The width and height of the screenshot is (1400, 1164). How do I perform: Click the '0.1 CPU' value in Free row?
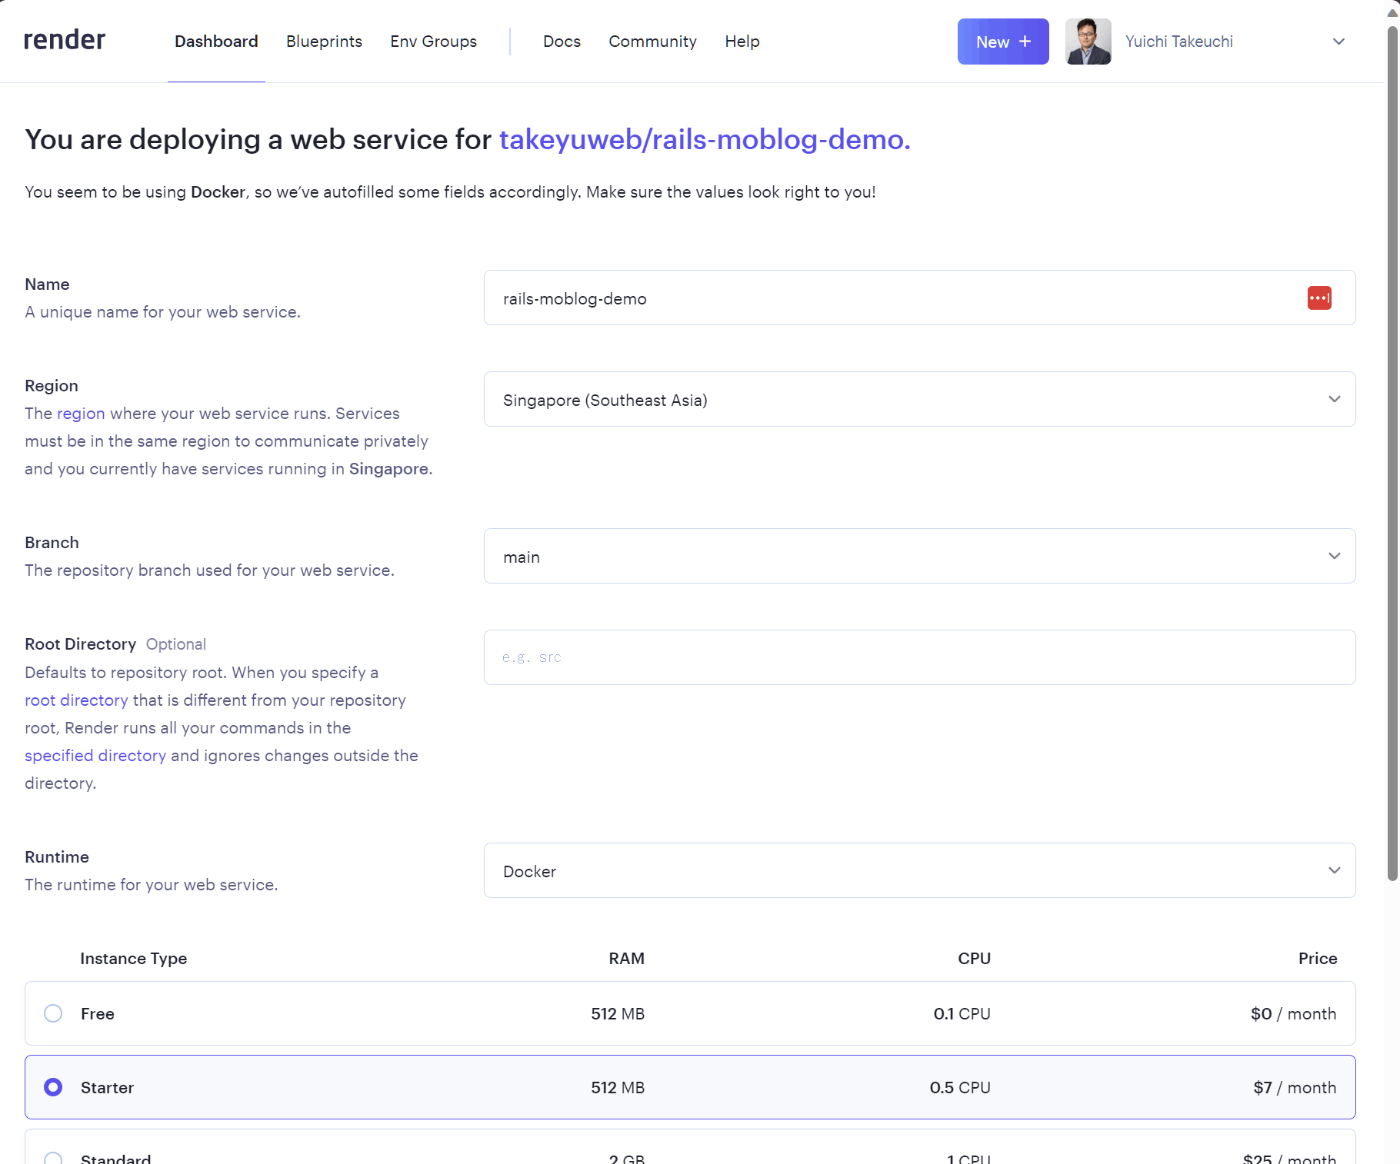[962, 1013]
